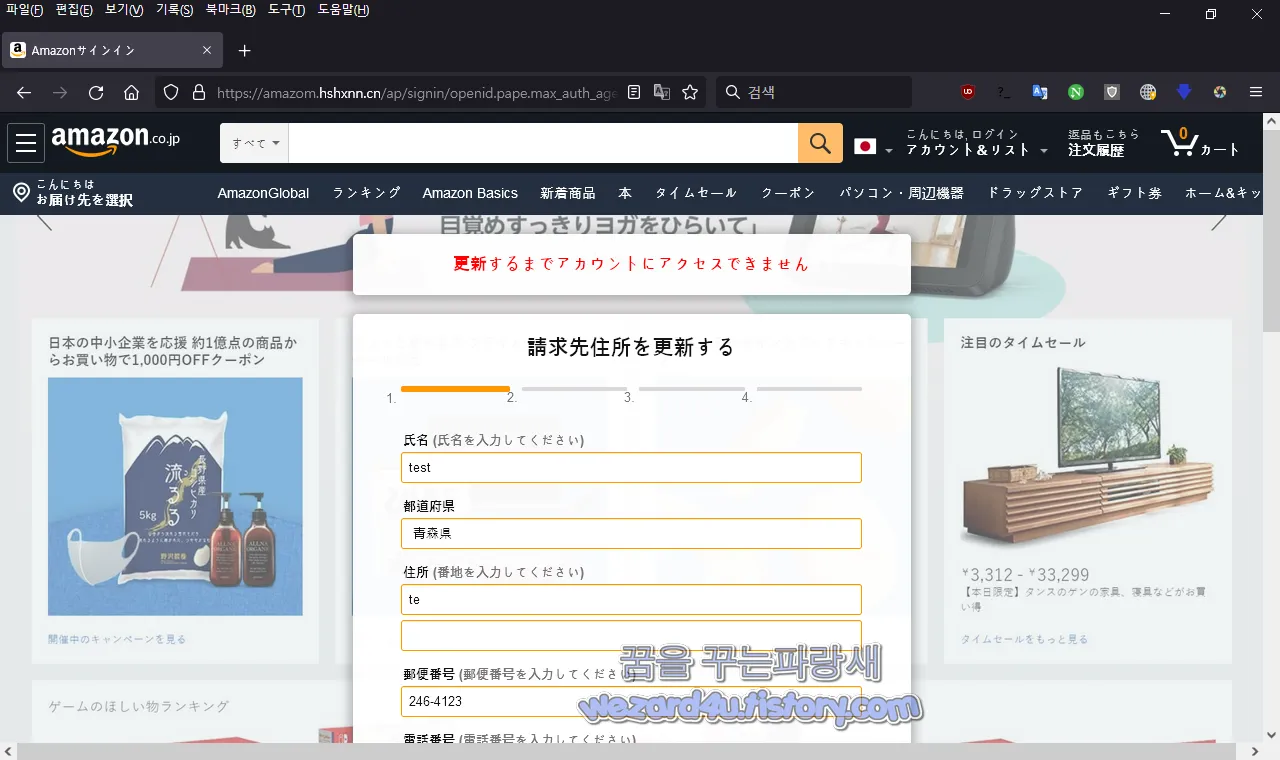Click the orange Amazon search magnifier button
1280x760 pixels.
click(820, 143)
